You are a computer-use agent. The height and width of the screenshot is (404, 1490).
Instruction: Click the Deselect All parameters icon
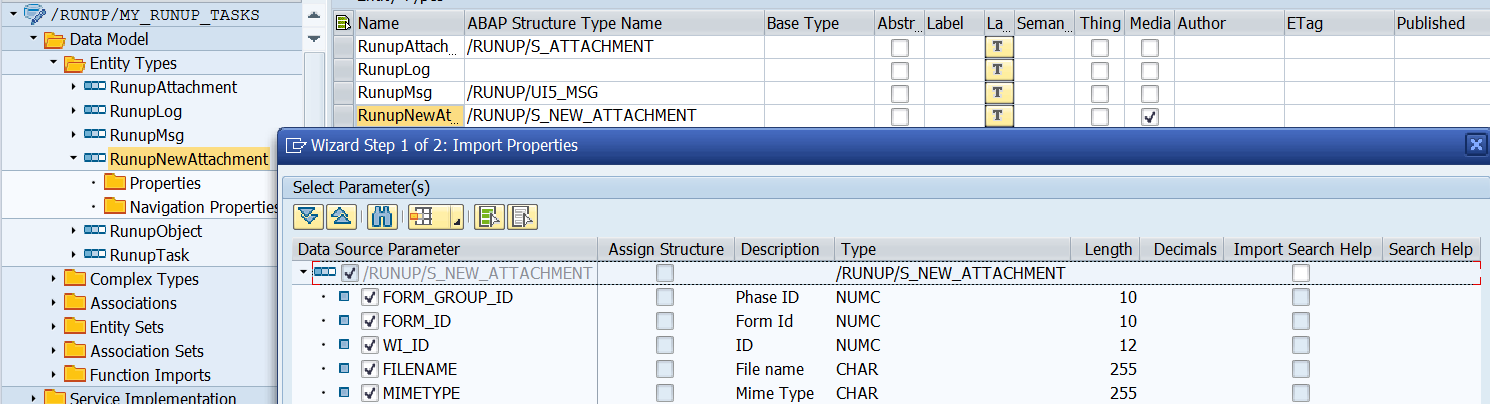point(524,216)
